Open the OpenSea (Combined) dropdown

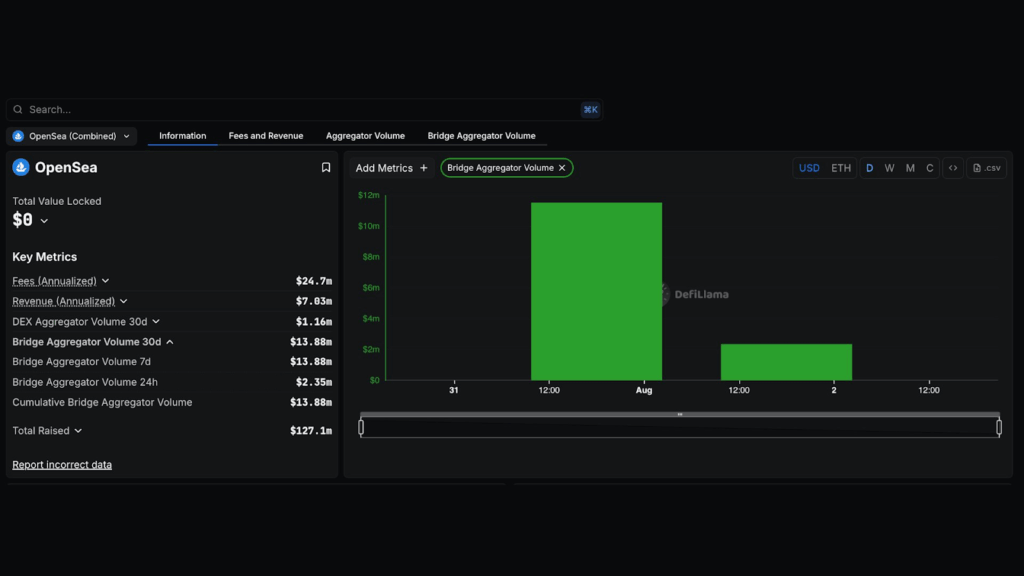[x=72, y=136]
